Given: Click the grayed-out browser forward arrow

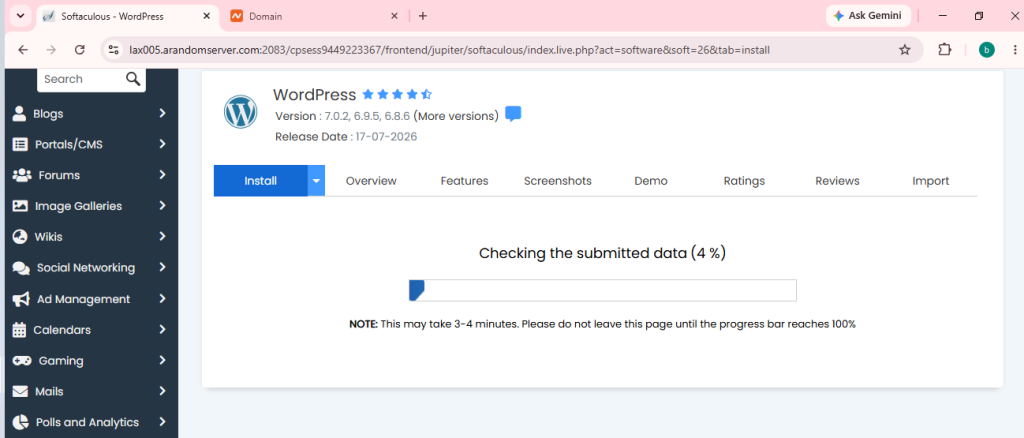Looking at the screenshot, I should [52, 50].
